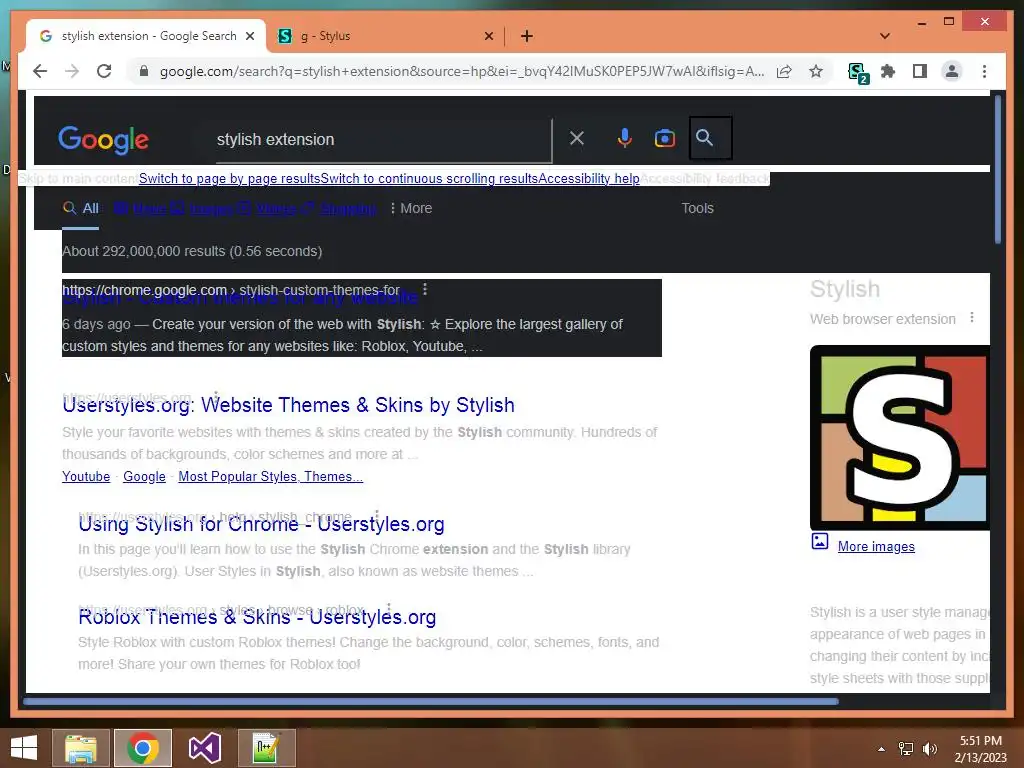Launch Visual Studio from the taskbar
The width and height of the screenshot is (1024, 768).
click(x=204, y=748)
